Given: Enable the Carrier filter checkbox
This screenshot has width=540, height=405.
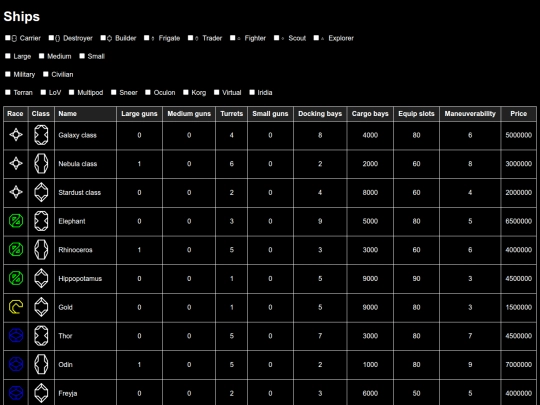Looking at the screenshot, I should 8,38.
